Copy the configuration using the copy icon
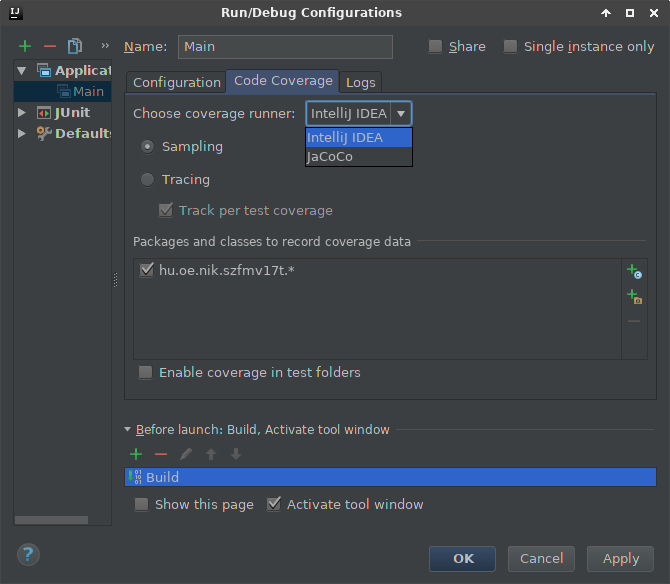This screenshot has width=670, height=584. click(x=75, y=46)
